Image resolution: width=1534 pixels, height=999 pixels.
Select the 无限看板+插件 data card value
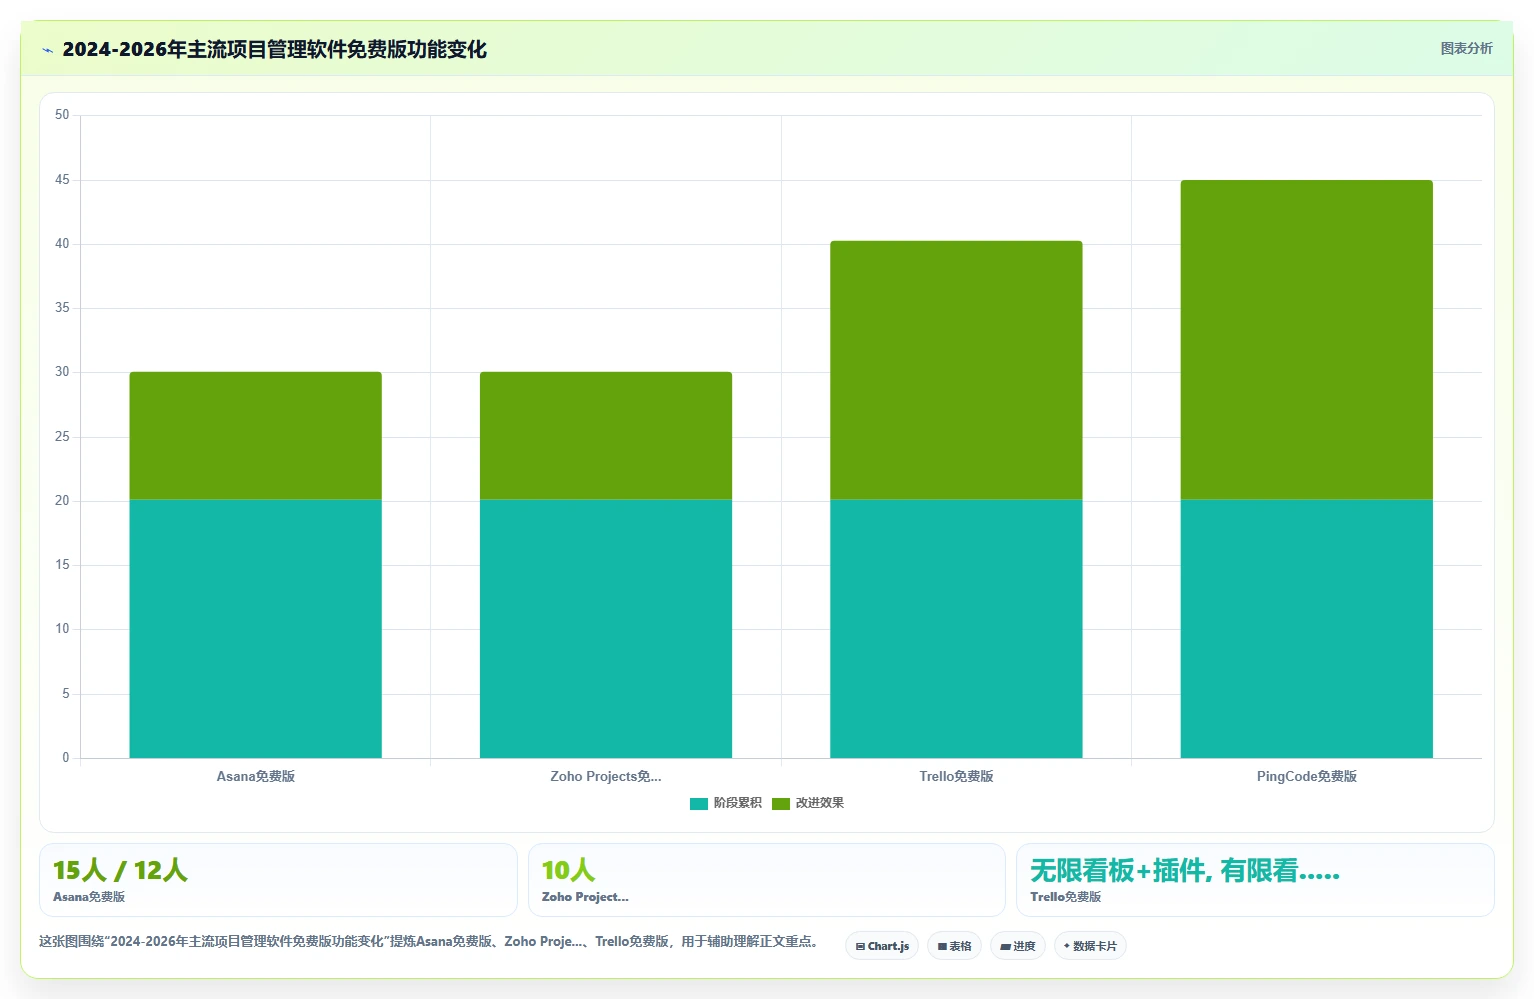(1184, 871)
